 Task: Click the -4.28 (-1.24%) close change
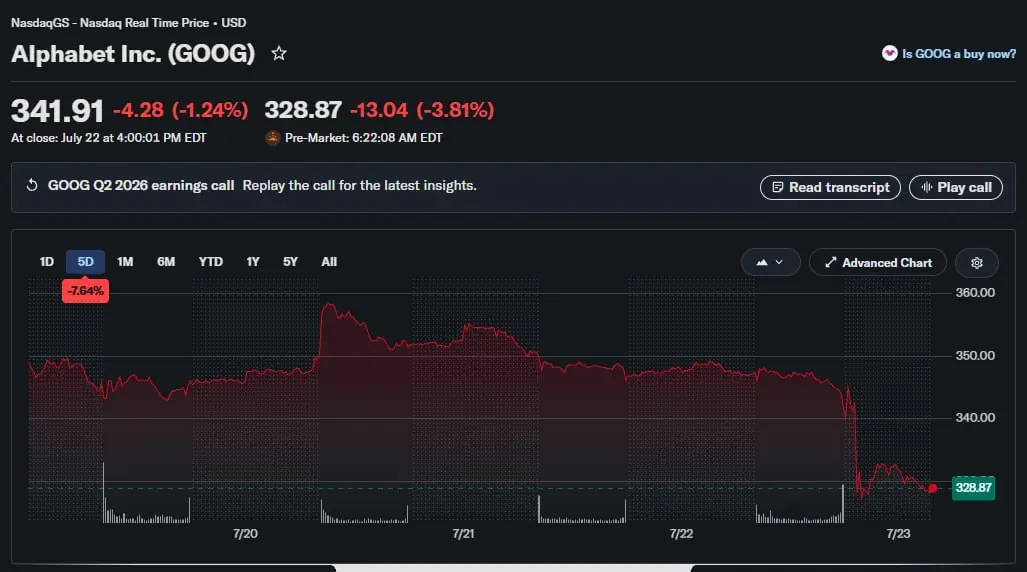click(x=181, y=110)
